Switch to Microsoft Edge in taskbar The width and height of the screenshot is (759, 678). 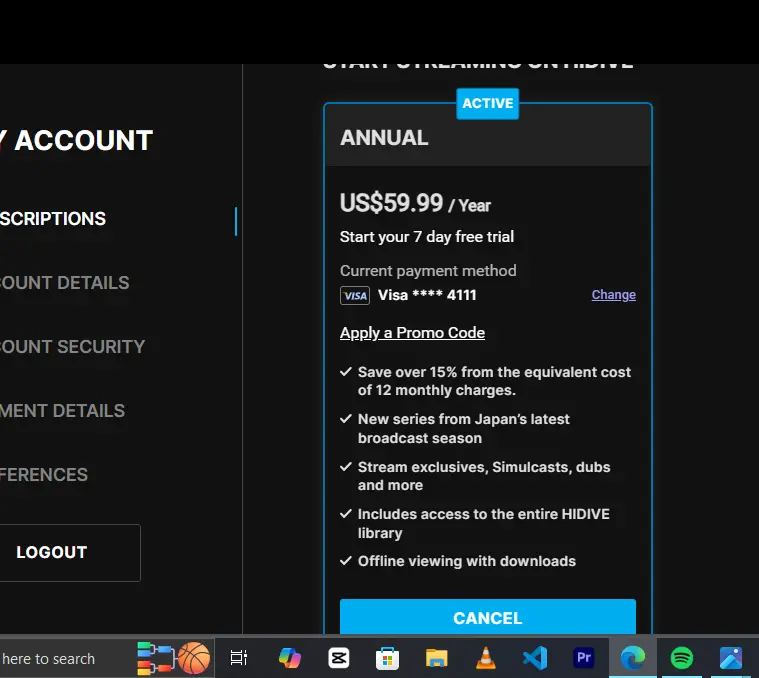tap(633, 658)
